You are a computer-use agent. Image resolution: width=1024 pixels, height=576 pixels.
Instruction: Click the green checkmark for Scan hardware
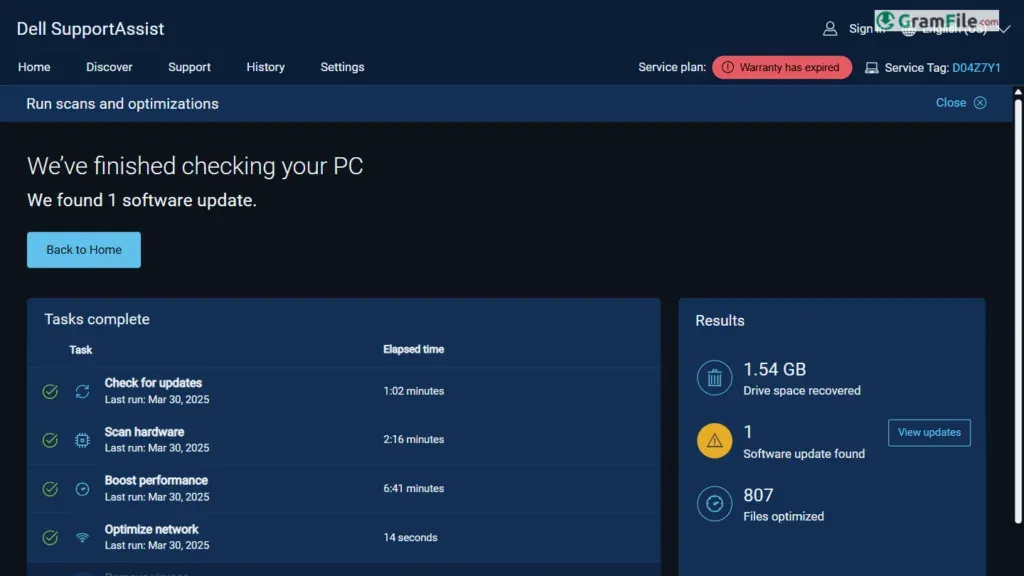(x=50, y=440)
